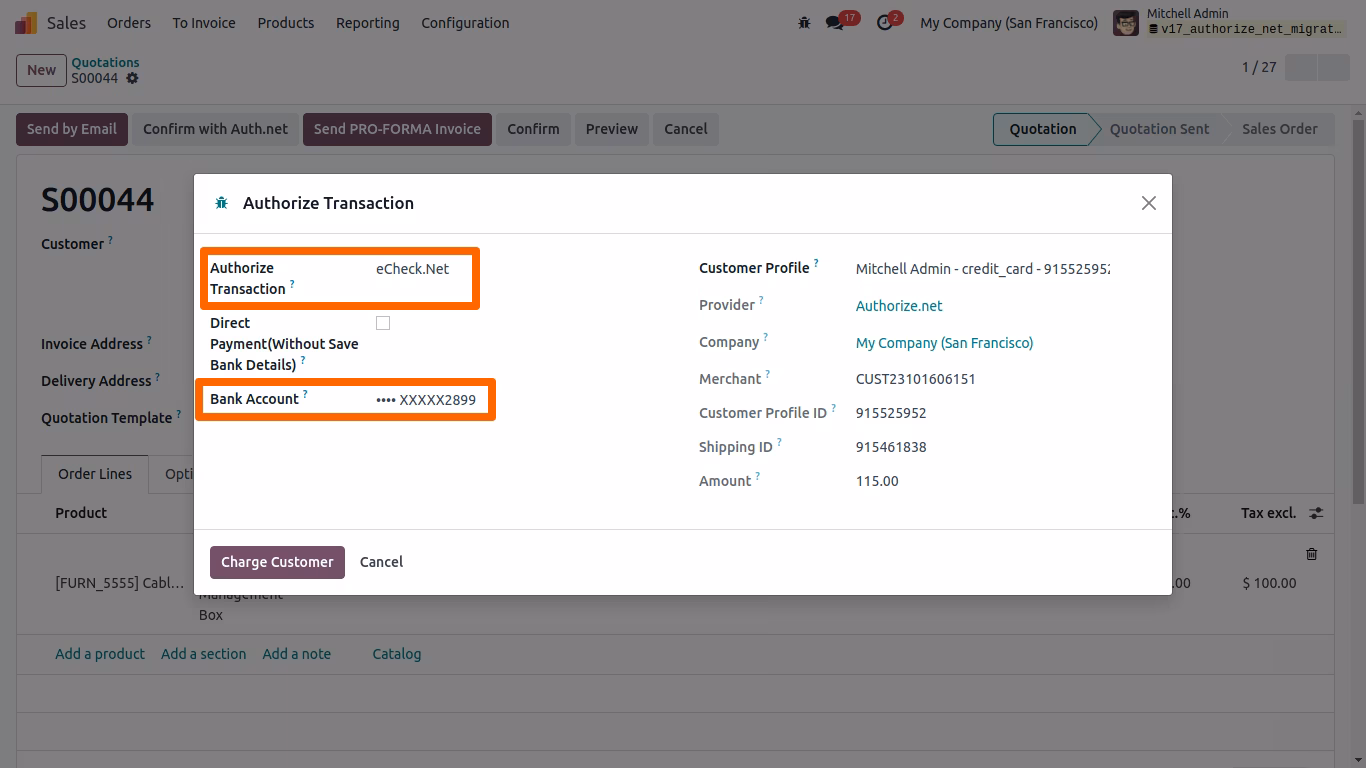Open the gear actions menu beside S00044

tap(132, 78)
